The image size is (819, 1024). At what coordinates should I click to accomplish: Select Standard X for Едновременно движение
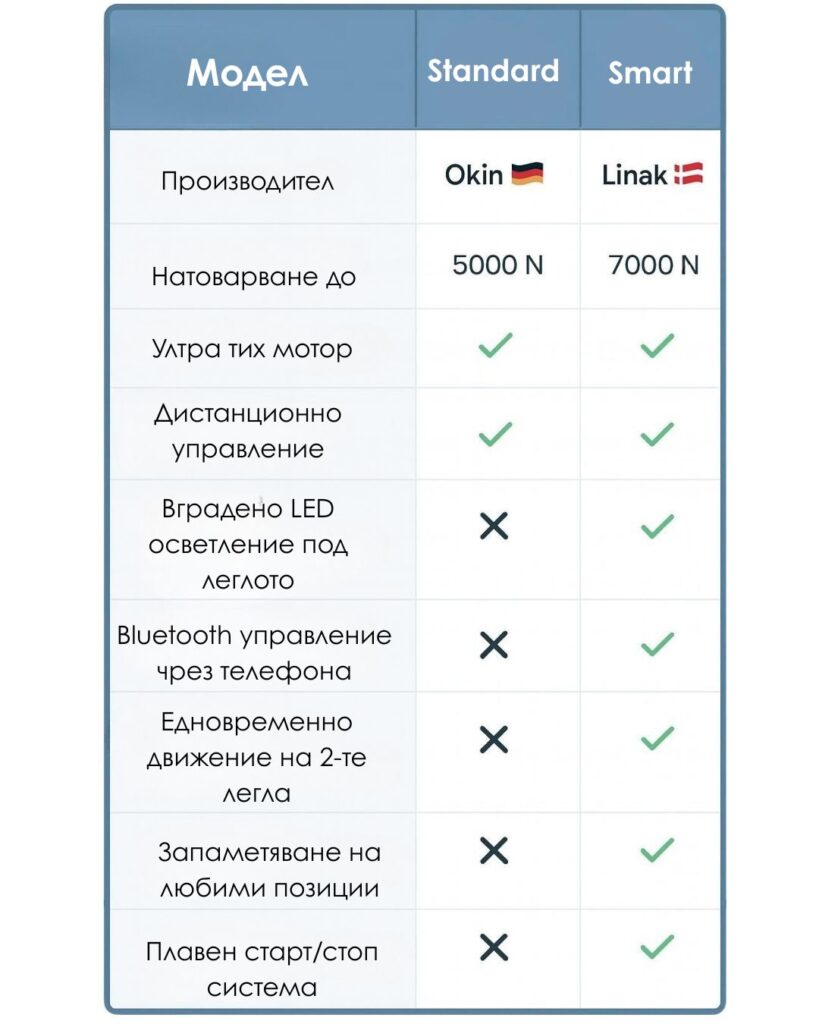(x=494, y=739)
